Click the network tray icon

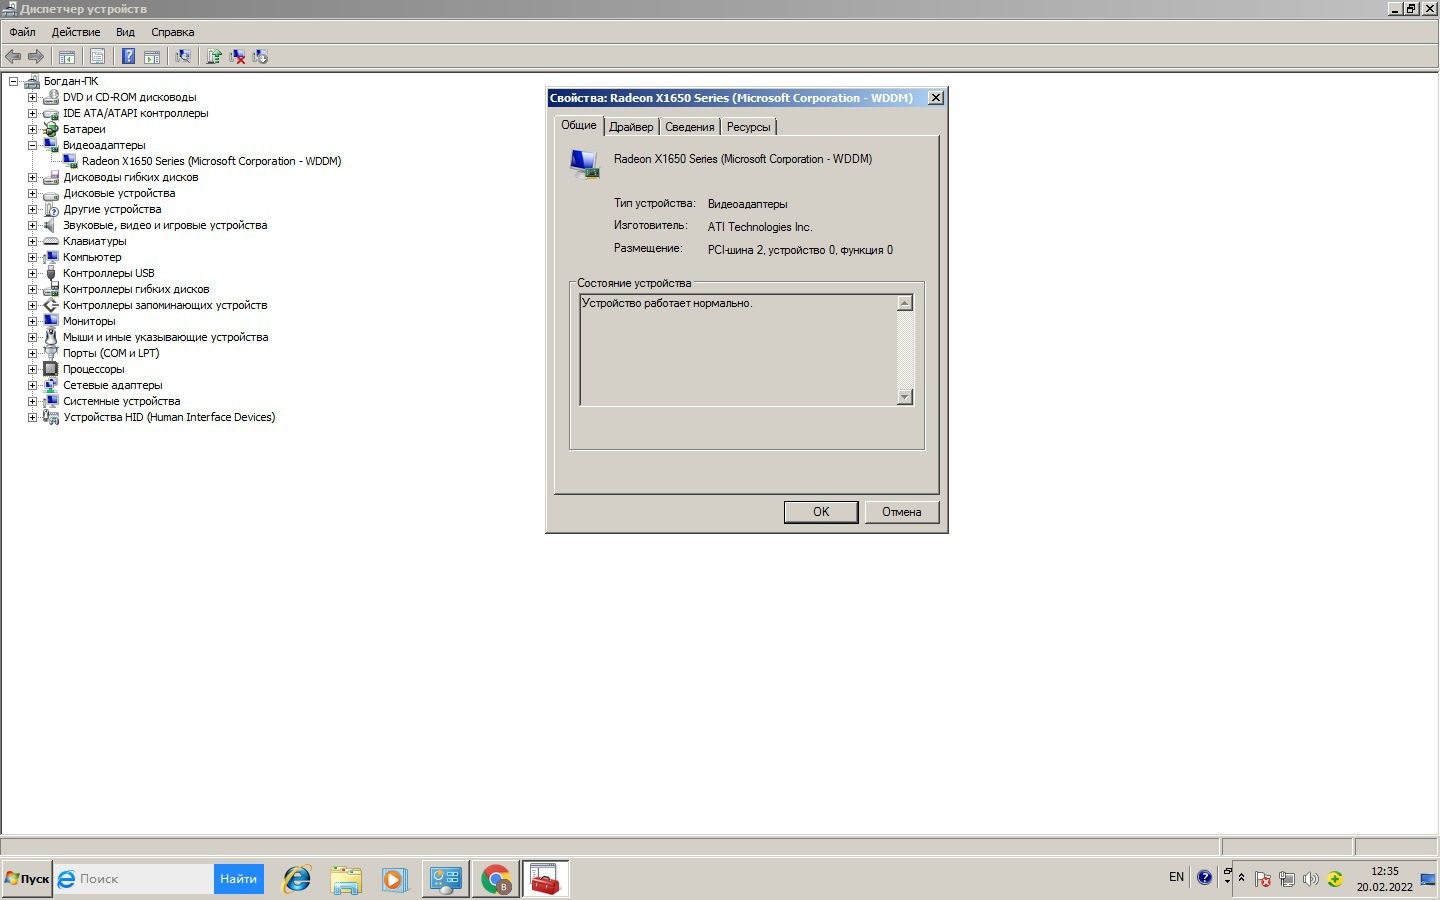[1287, 880]
